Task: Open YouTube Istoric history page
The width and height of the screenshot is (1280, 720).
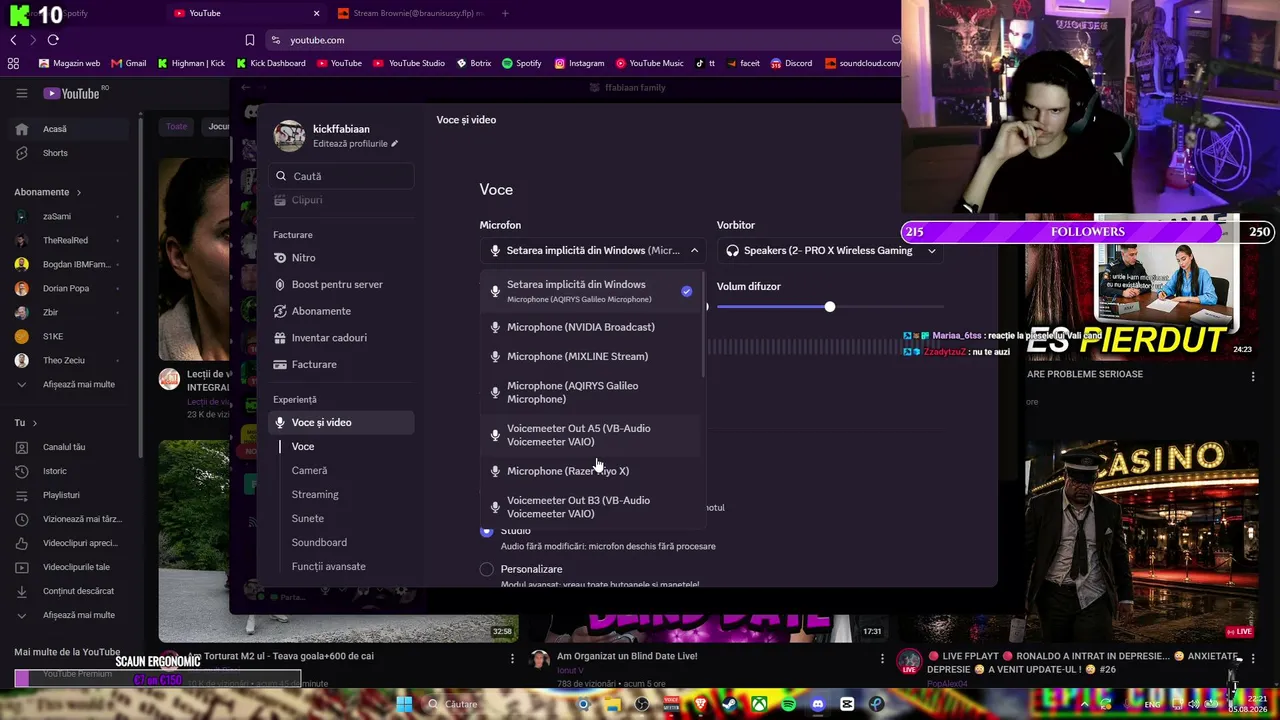Action: (70, 471)
